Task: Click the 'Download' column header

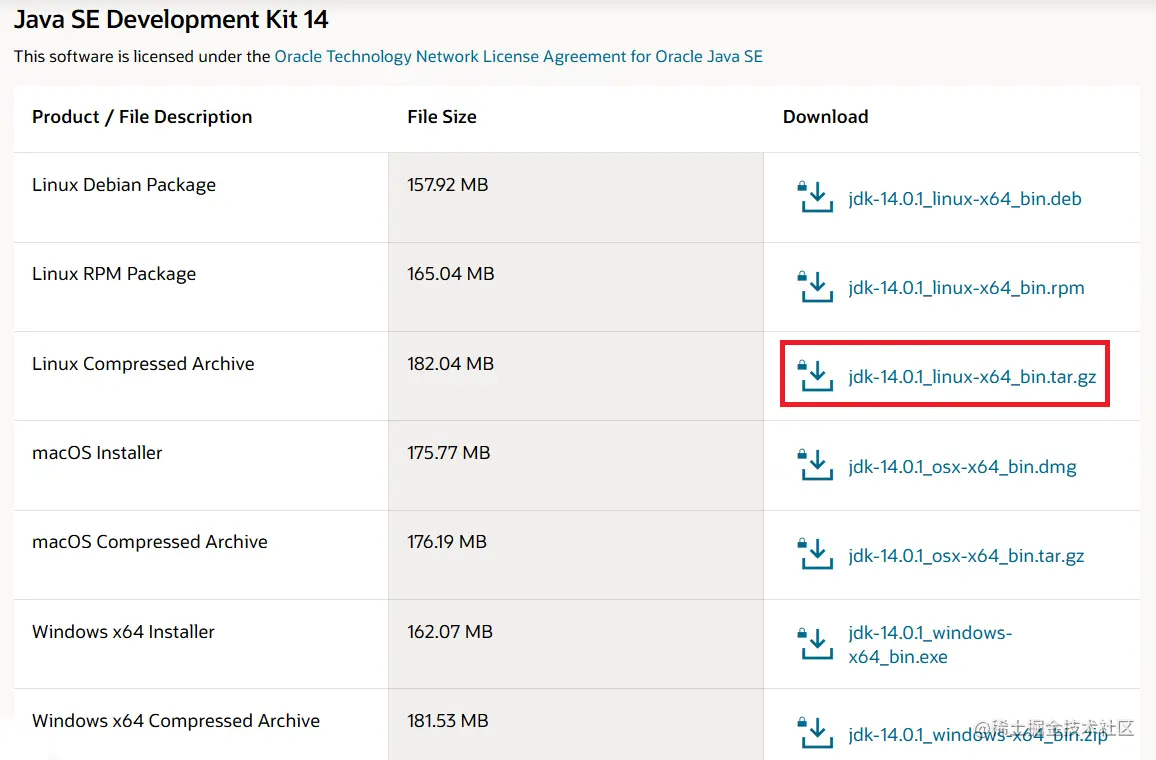Action: coord(826,117)
